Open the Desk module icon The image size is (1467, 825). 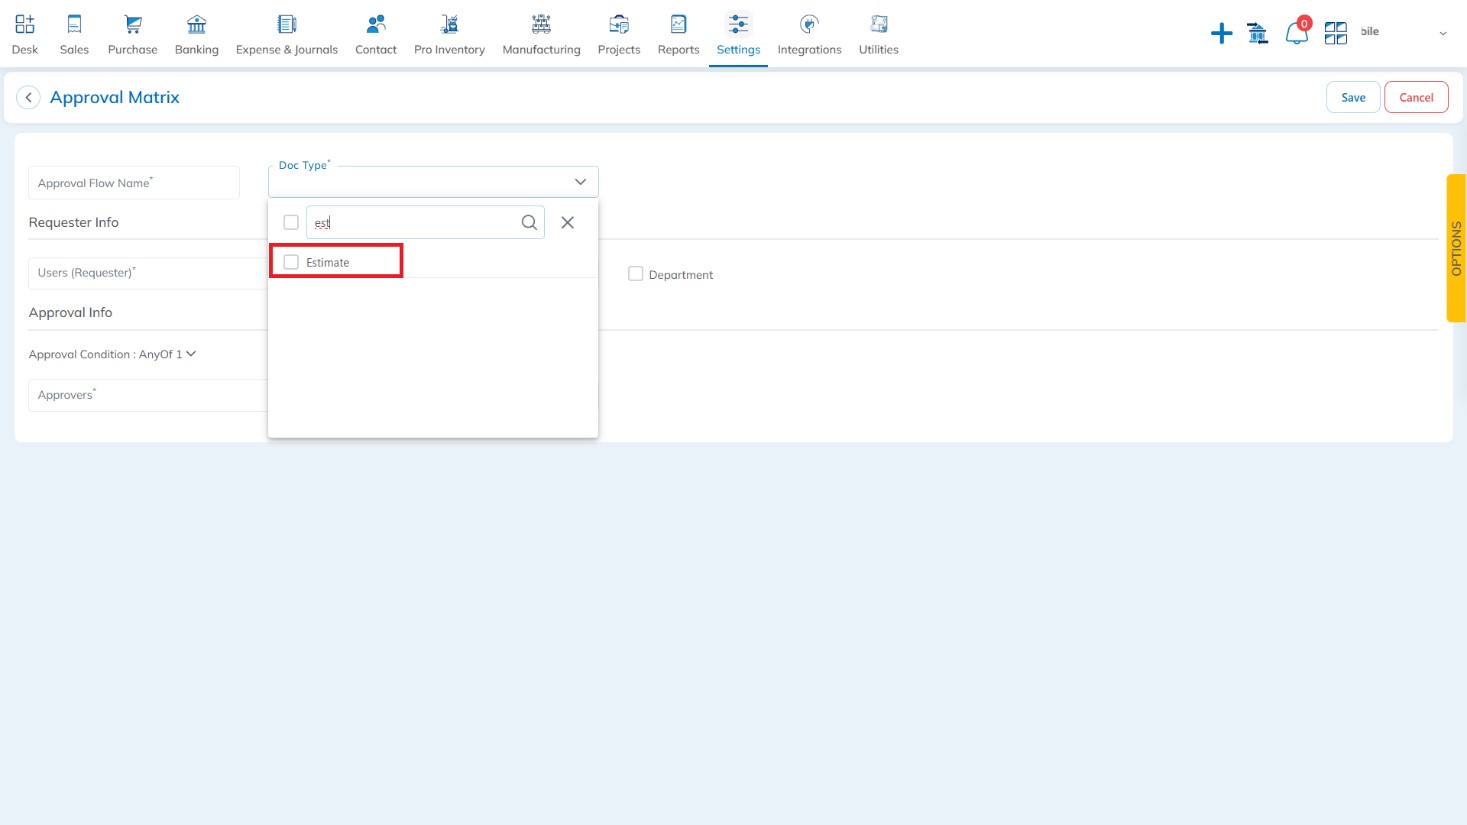pos(25,24)
